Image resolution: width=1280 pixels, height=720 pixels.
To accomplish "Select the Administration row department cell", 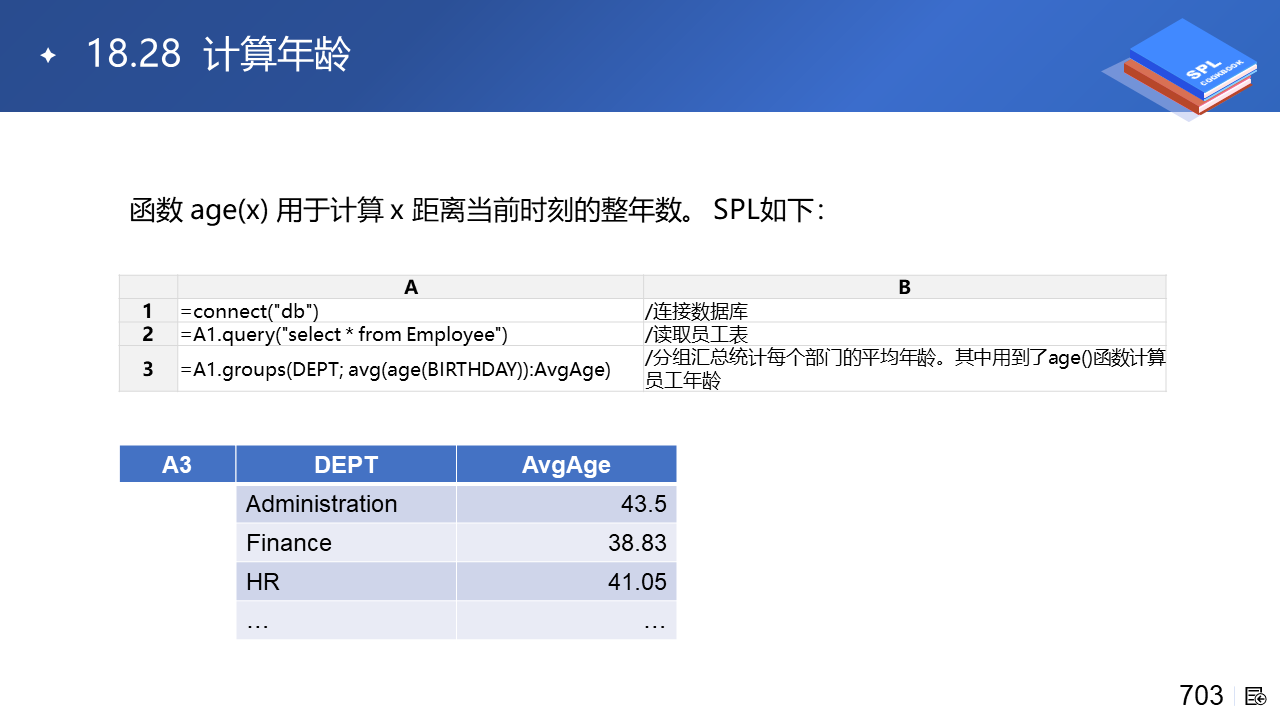I will click(346, 504).
